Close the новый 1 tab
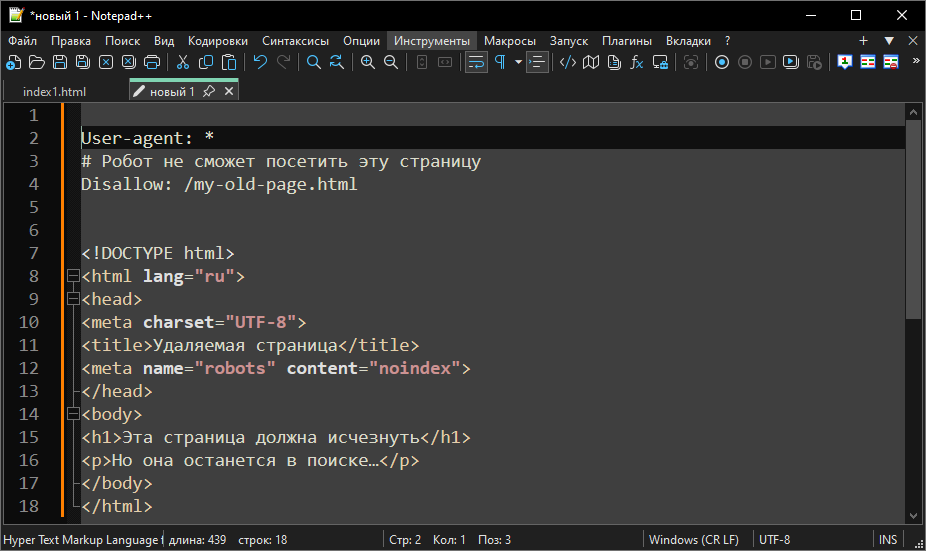This screenshot has width=926, height=551. click(229, 91)
